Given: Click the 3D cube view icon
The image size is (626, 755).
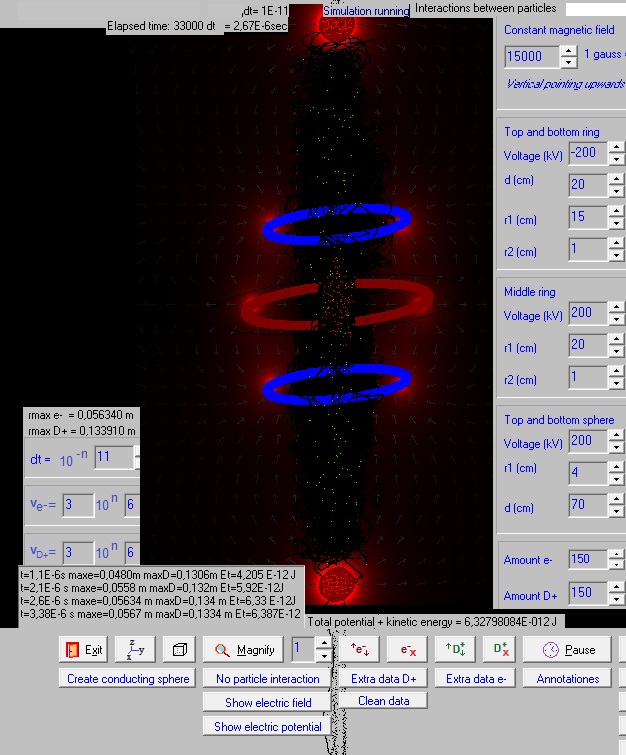Looking at the screenshot, I should tap(180, 650).
